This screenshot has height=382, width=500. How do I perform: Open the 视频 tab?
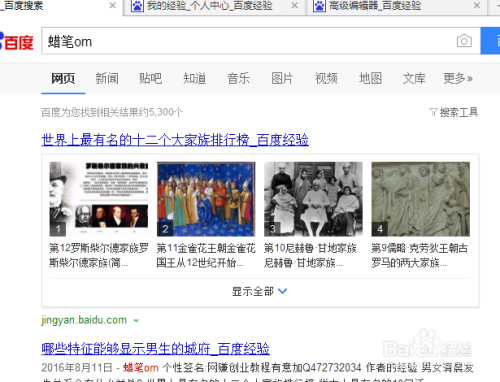pos(326,79)
